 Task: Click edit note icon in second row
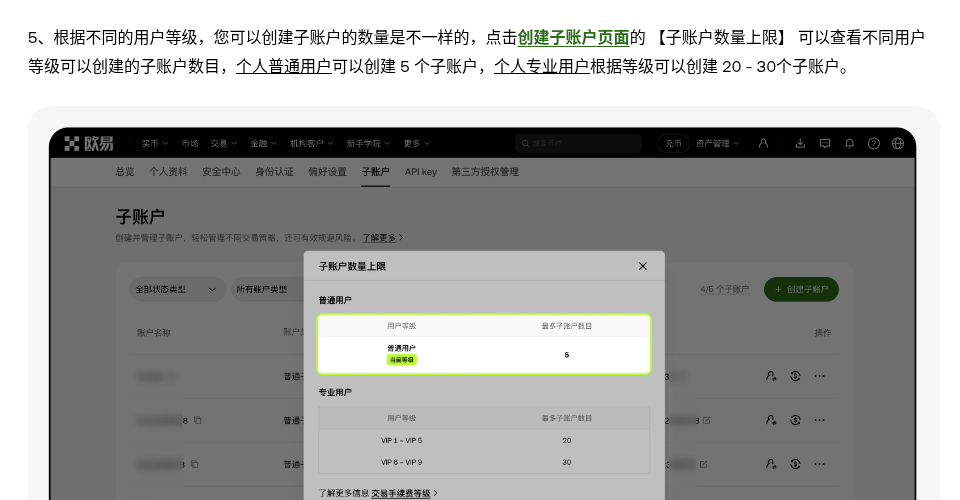(707, 420)
